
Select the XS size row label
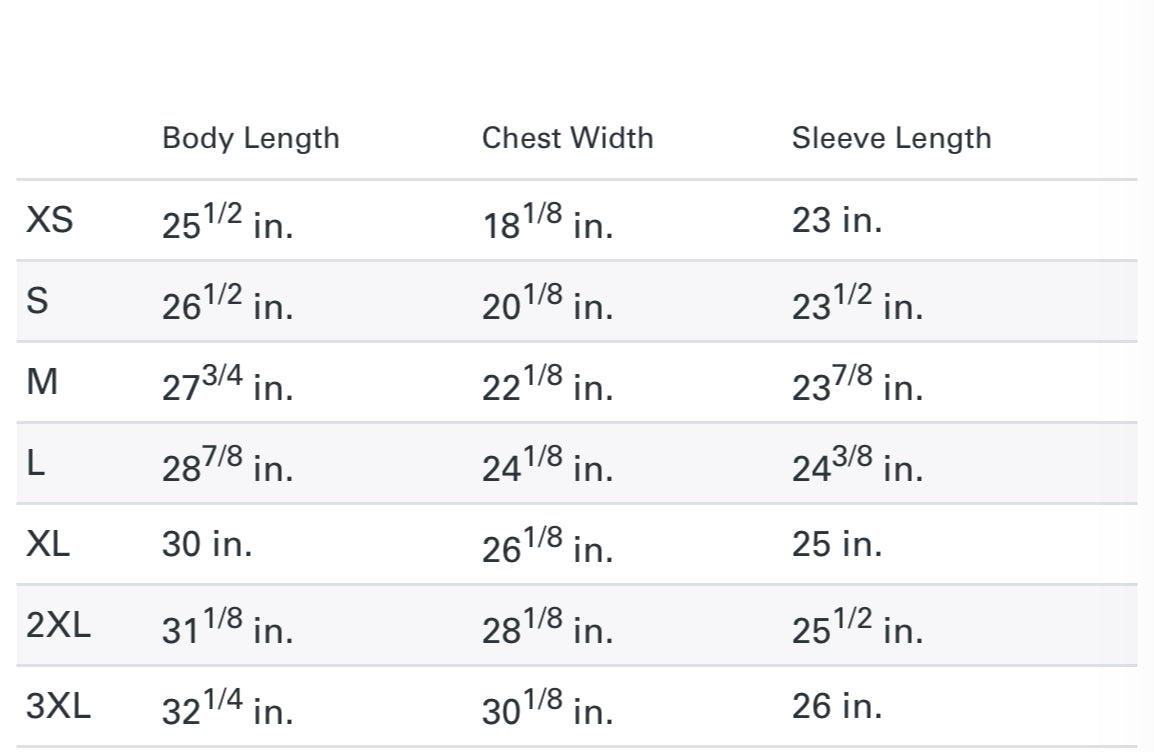click(49, 219)
